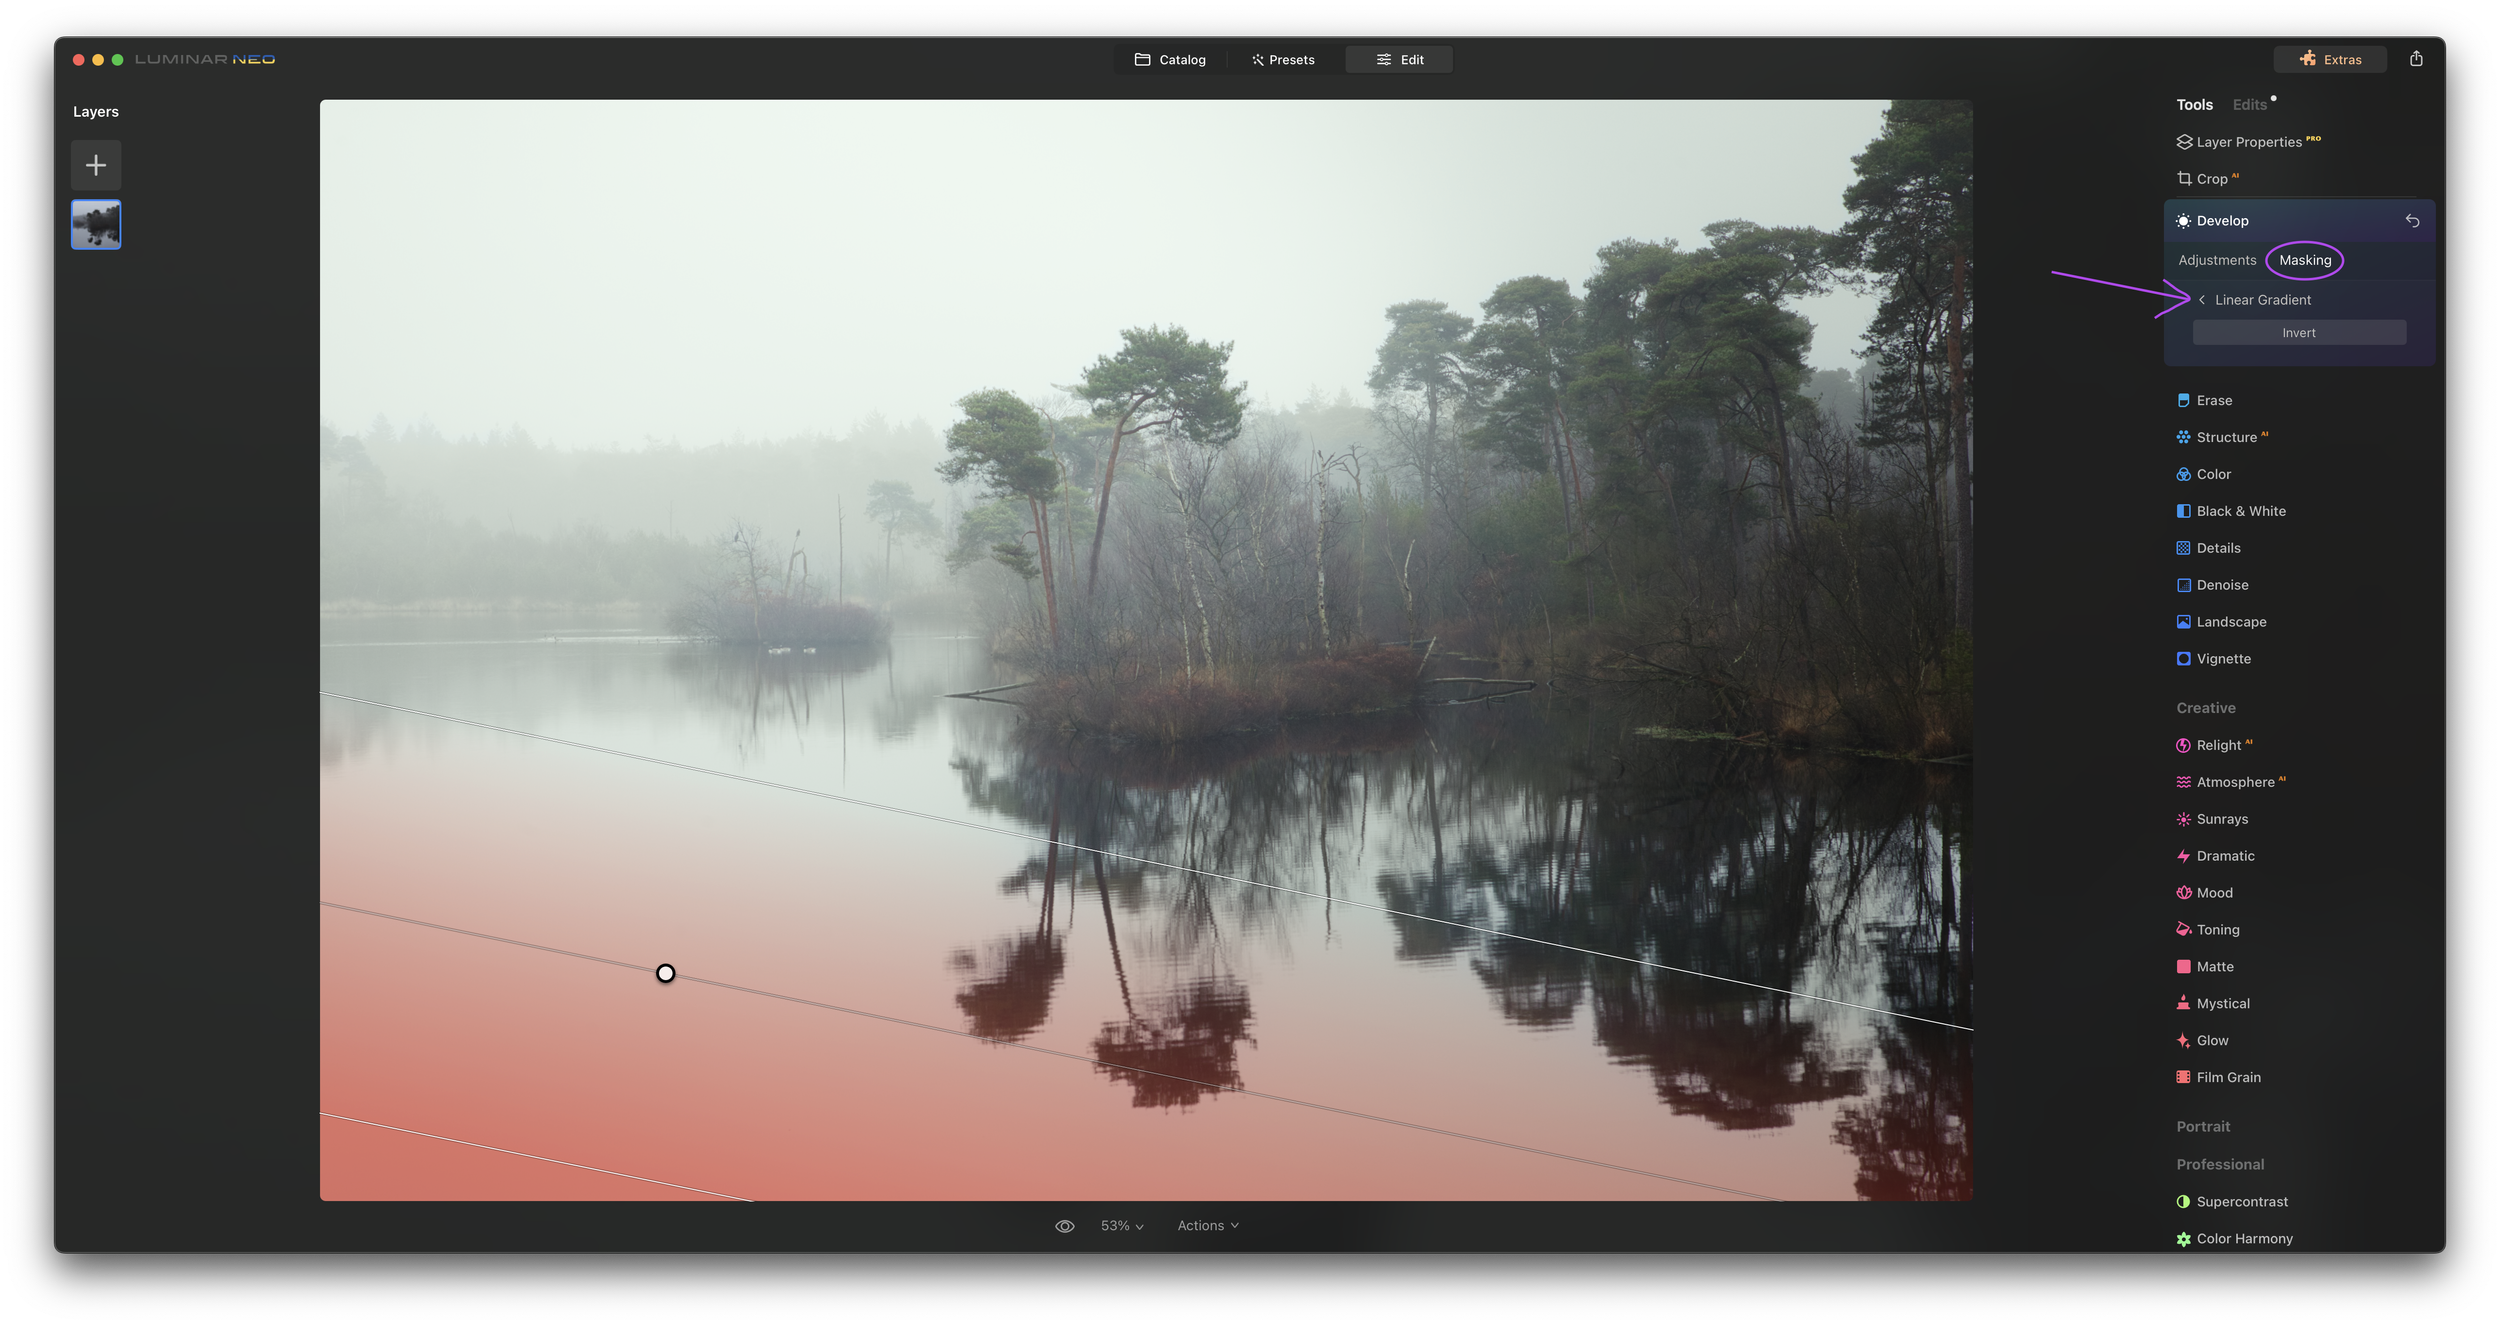Viewport: 2500px width, 1325px height.
Task: Click the add layer plus button
Action: 96,165
